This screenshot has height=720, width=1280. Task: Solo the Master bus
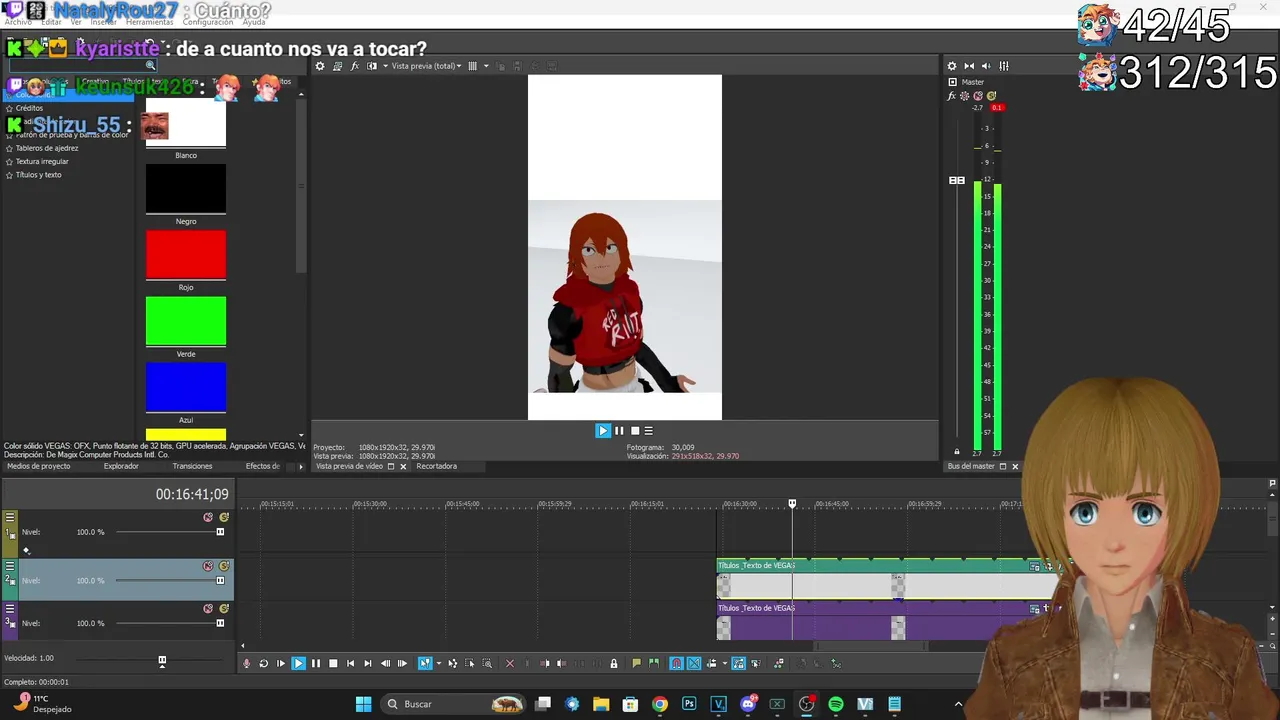click(x=991, y=96)
